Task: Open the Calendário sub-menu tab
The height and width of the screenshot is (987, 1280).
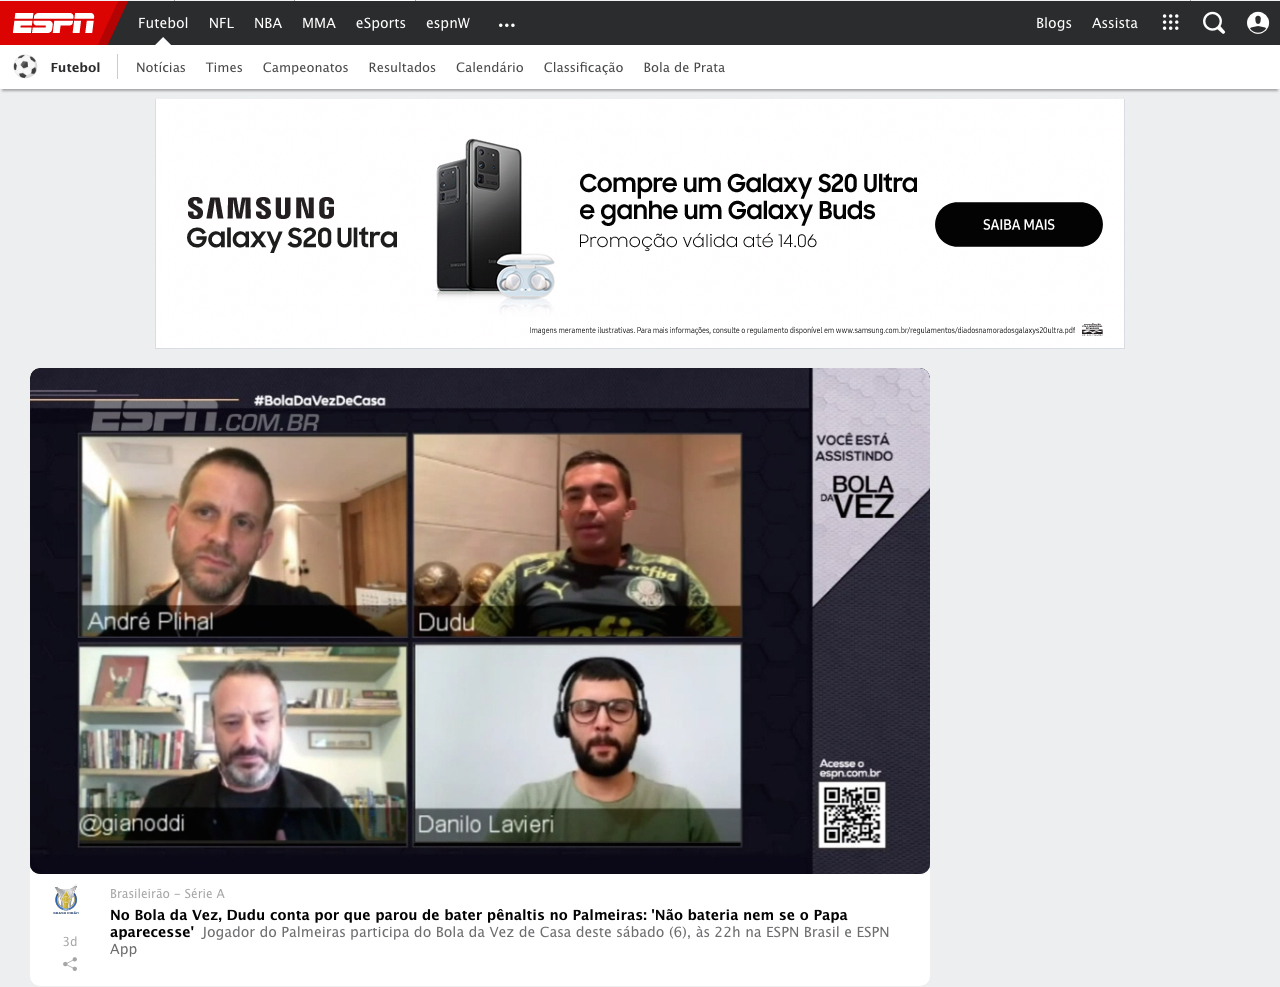Action: click(x=490, y=67)
